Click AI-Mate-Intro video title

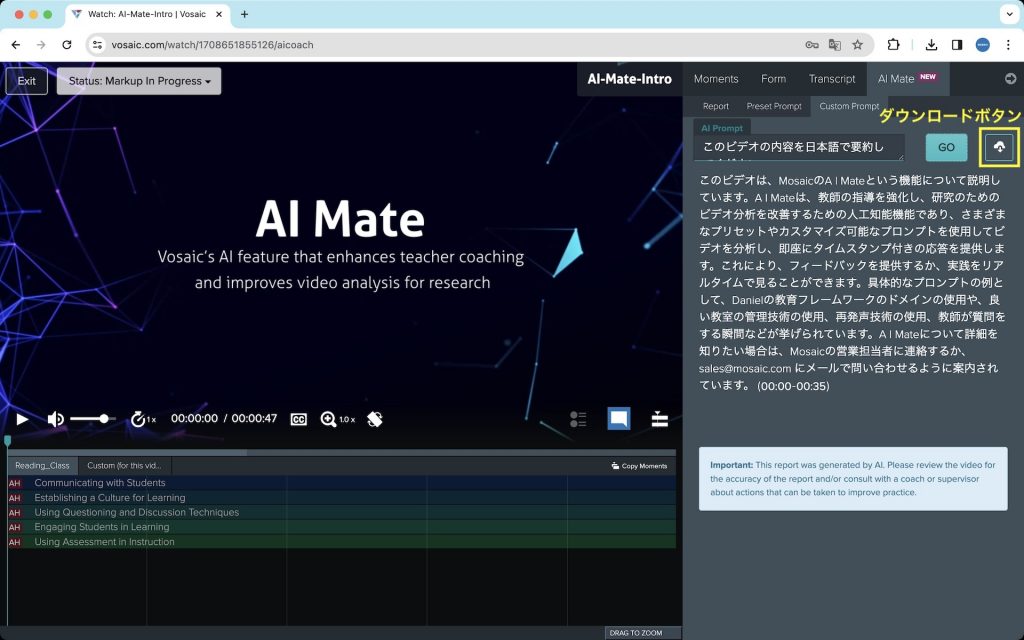pyautogui.click(x=630, y=79)
